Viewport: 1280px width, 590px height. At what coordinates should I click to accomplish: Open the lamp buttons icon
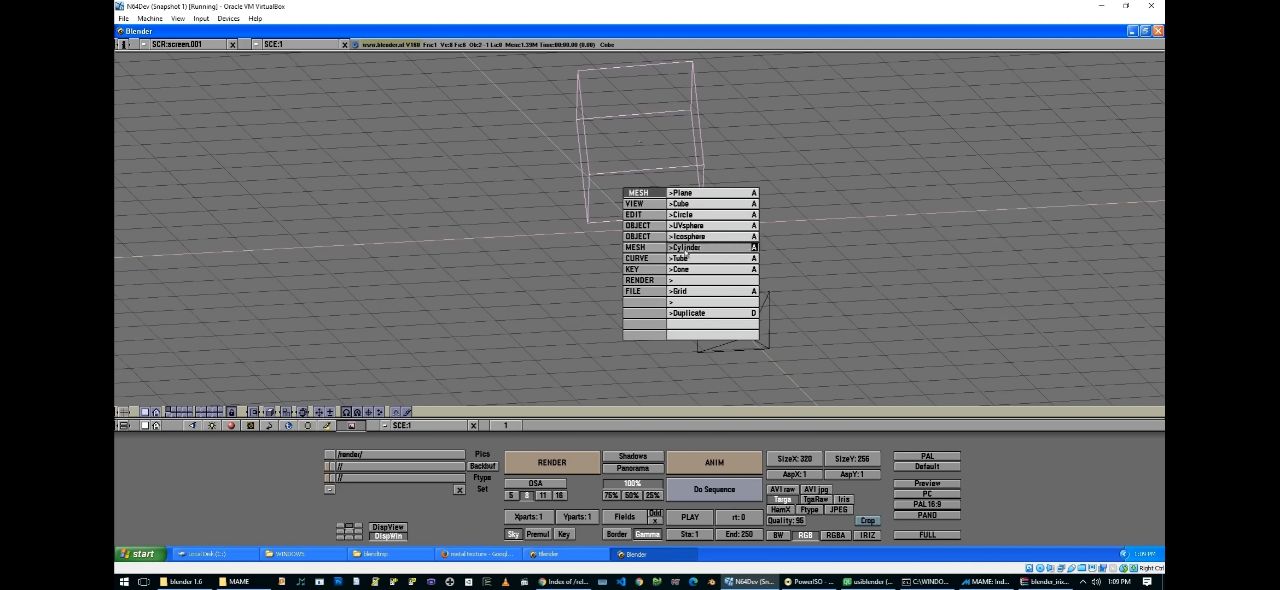click(212, 425)
